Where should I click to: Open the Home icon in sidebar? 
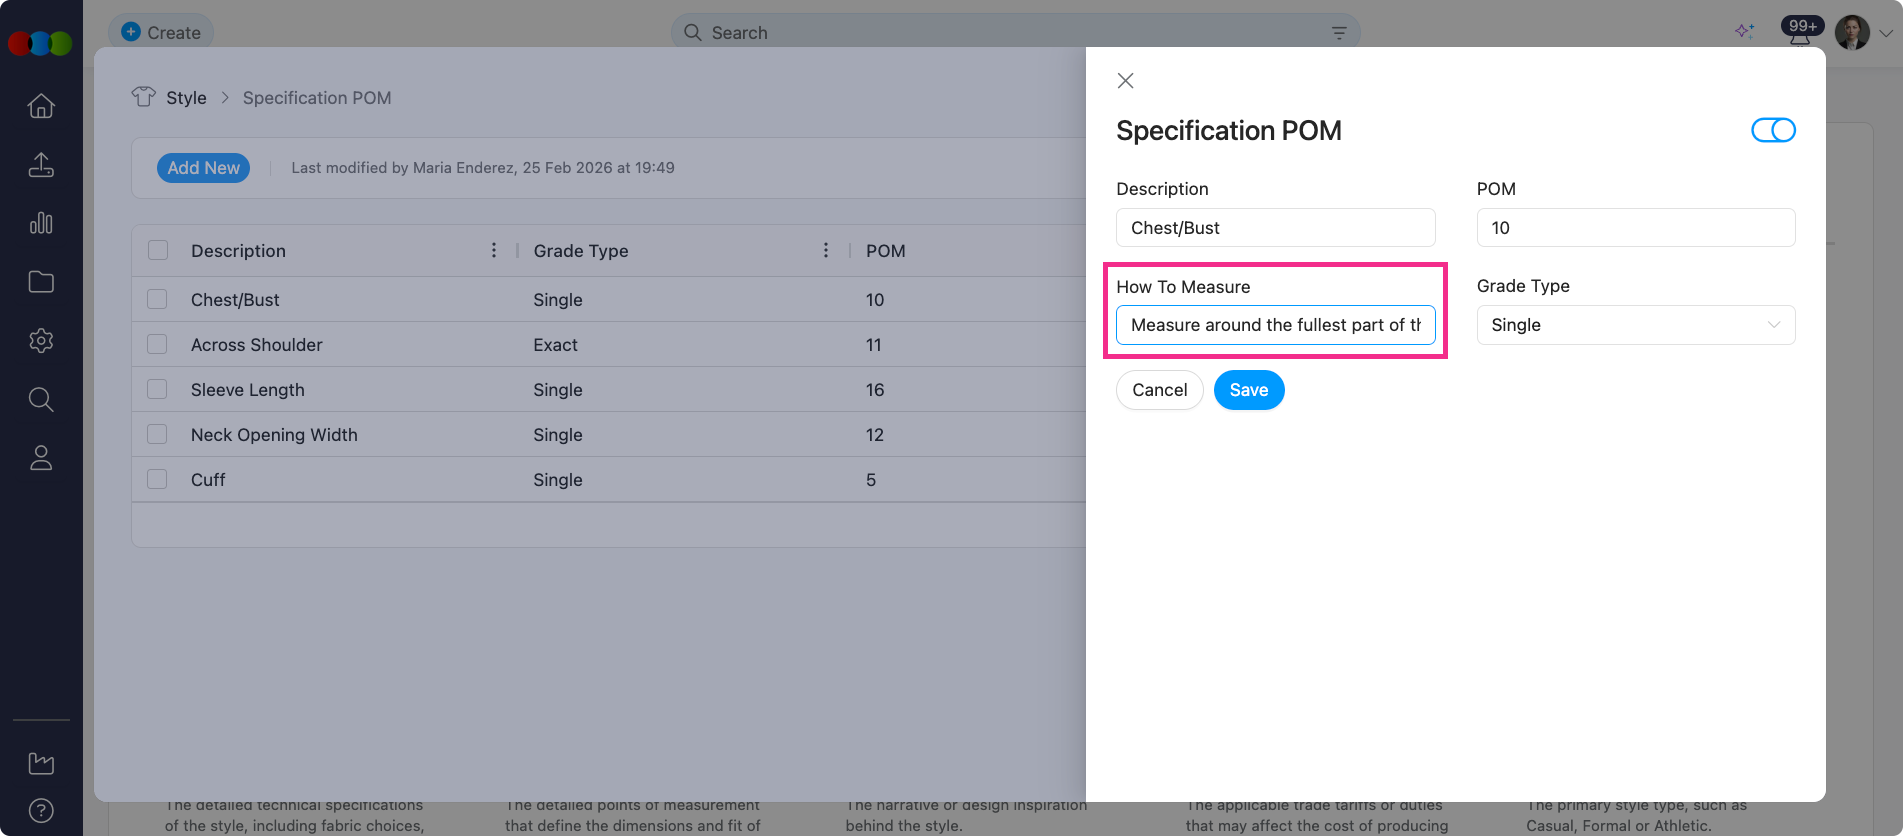[x=41, y=106]
